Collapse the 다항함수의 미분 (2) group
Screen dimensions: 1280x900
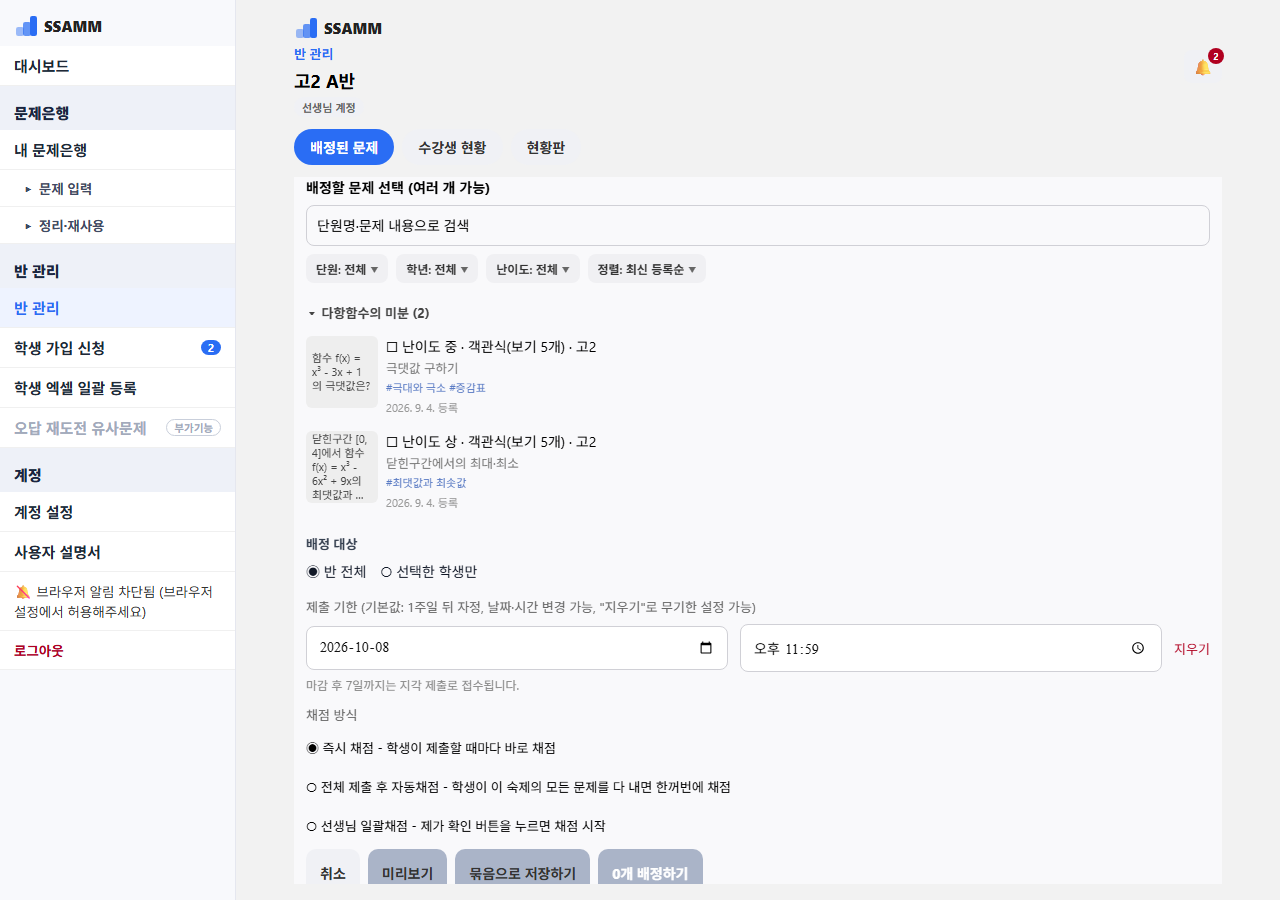[368, 313]
